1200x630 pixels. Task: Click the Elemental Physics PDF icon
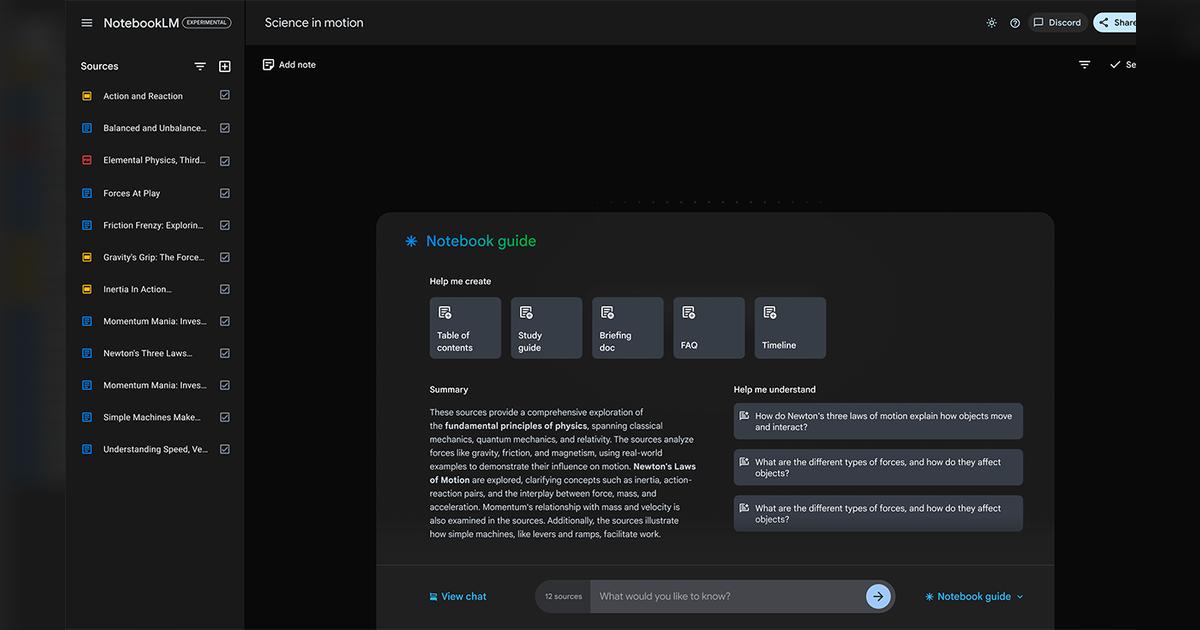tap(87, 160)
